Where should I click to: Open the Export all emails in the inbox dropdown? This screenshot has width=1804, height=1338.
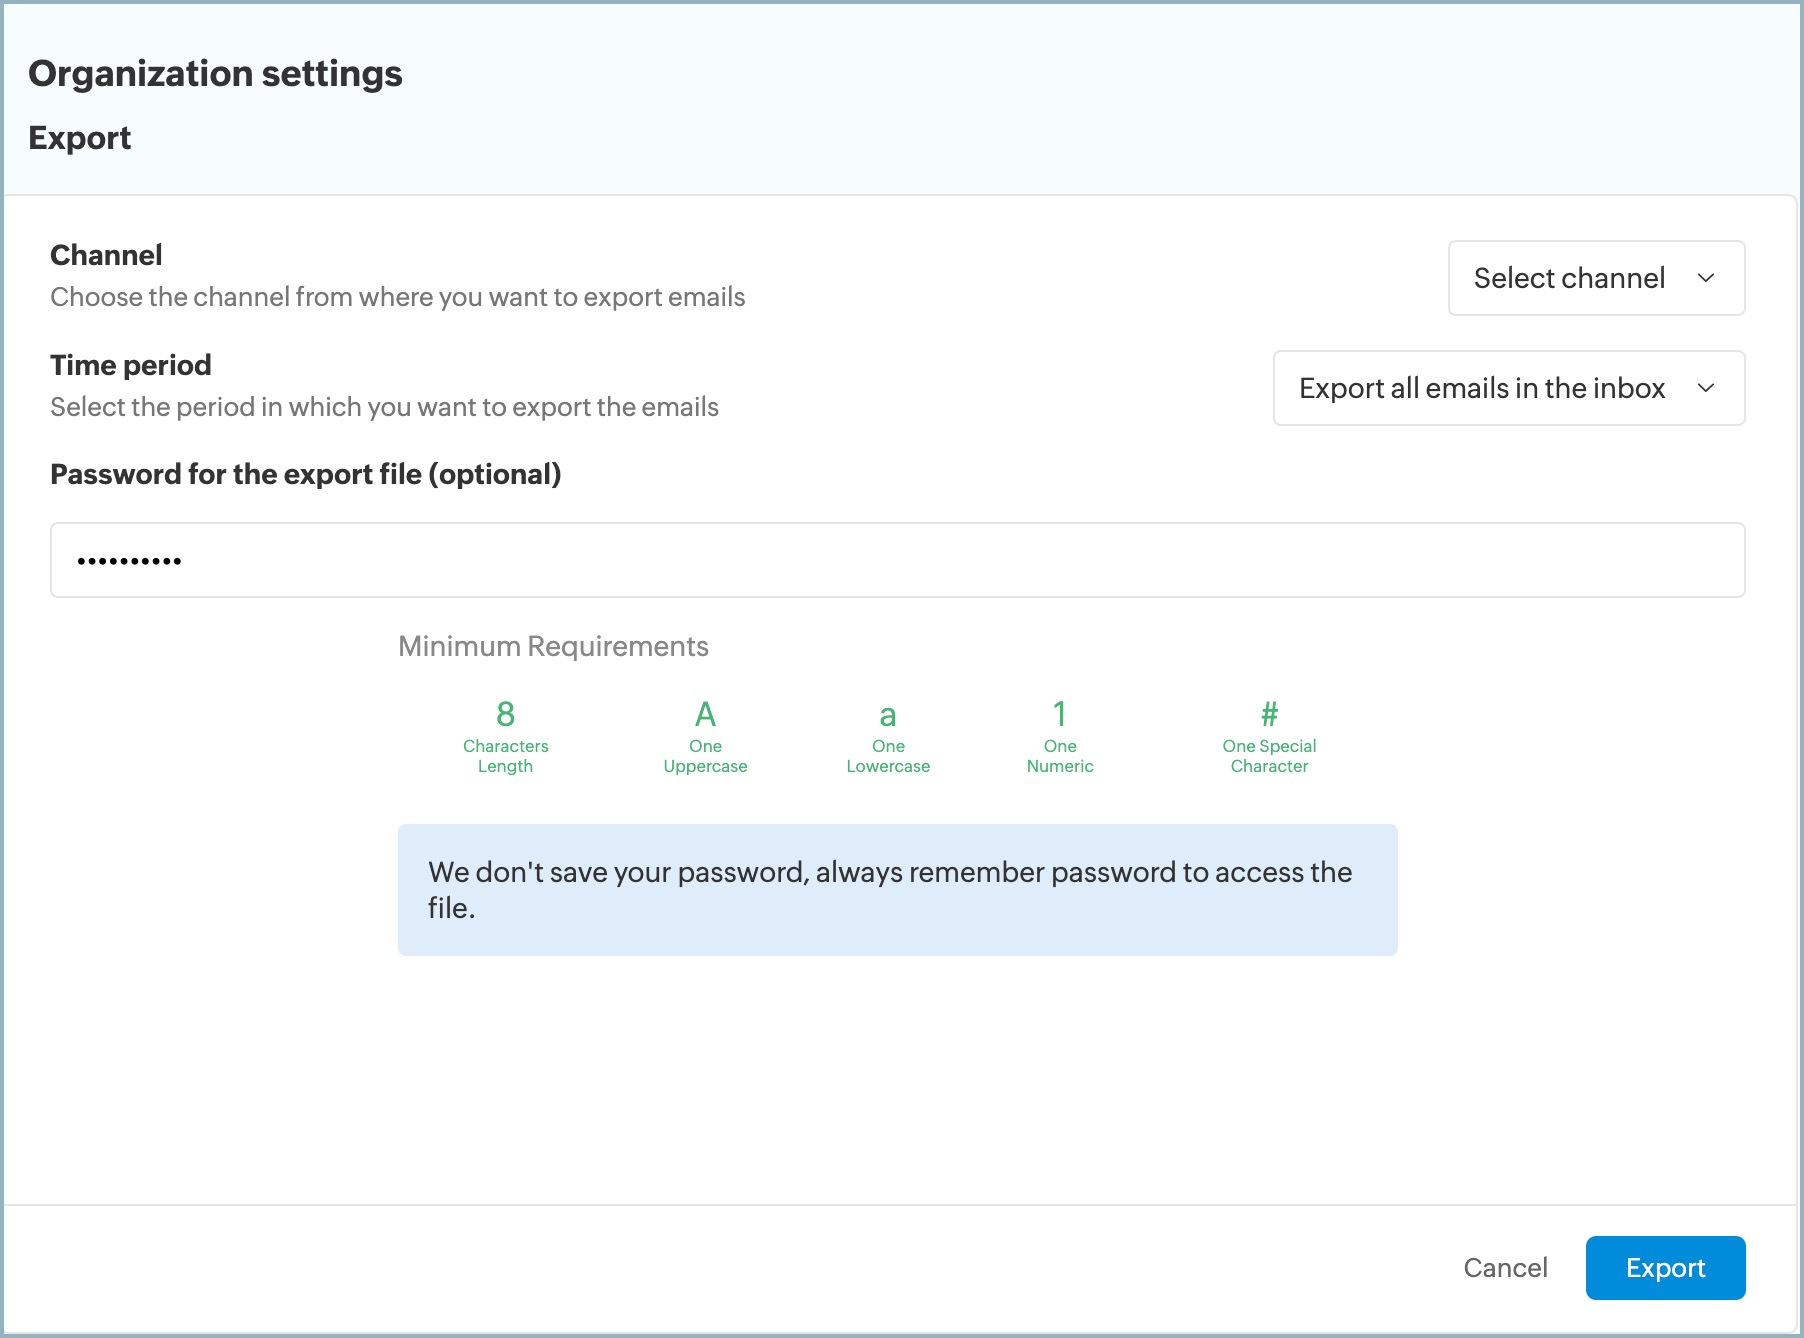(1508, 388)
